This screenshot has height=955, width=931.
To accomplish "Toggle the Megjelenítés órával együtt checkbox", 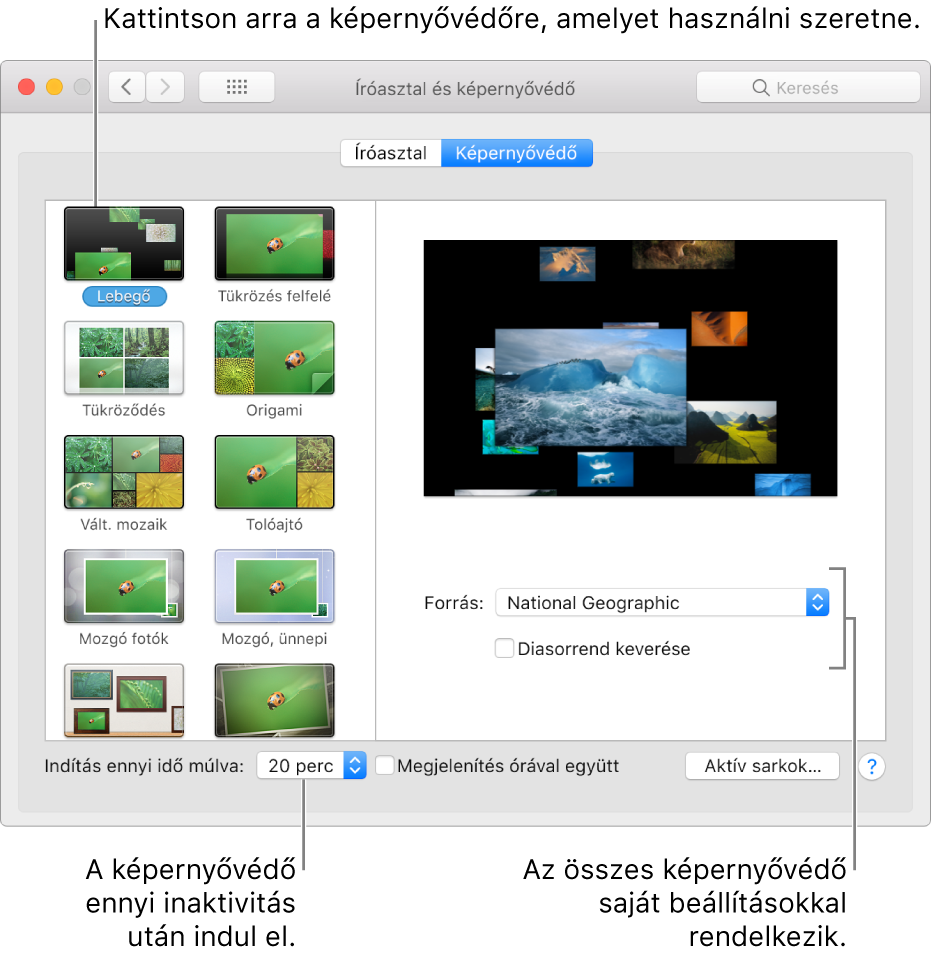I will click(x=385, y=765).
